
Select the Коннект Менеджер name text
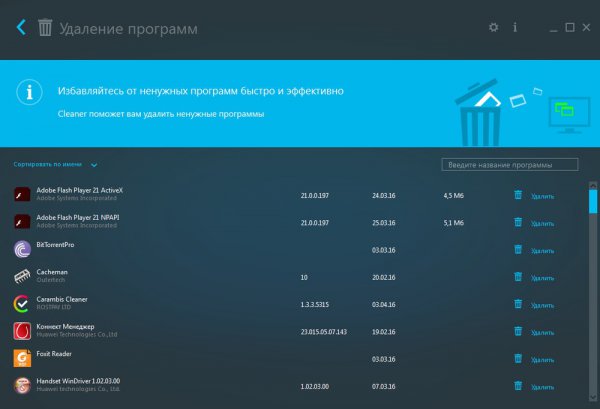pos(65,326)
